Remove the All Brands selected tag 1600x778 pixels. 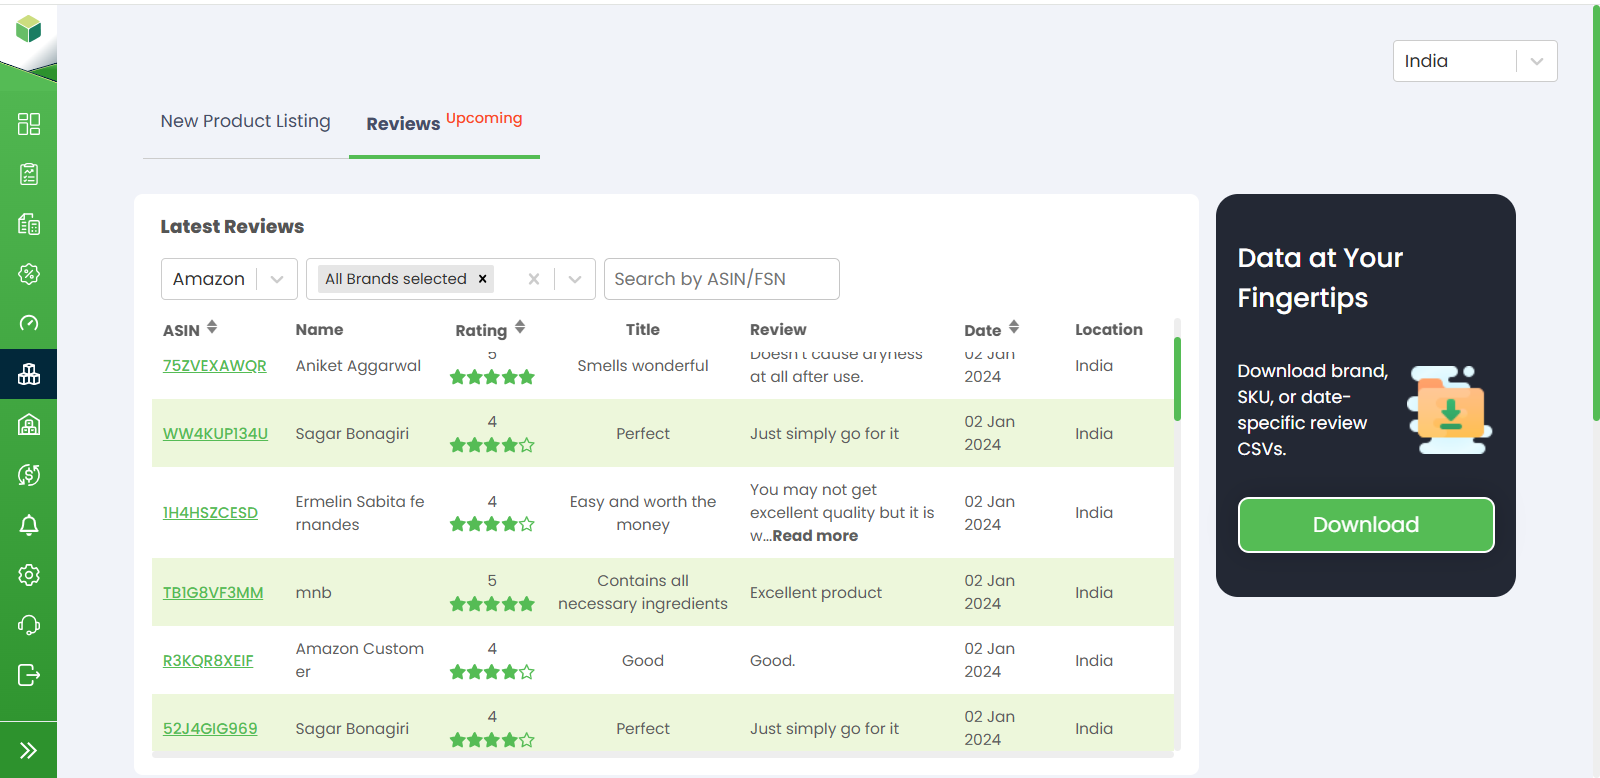pyautogui.click(x=483, y=279)
